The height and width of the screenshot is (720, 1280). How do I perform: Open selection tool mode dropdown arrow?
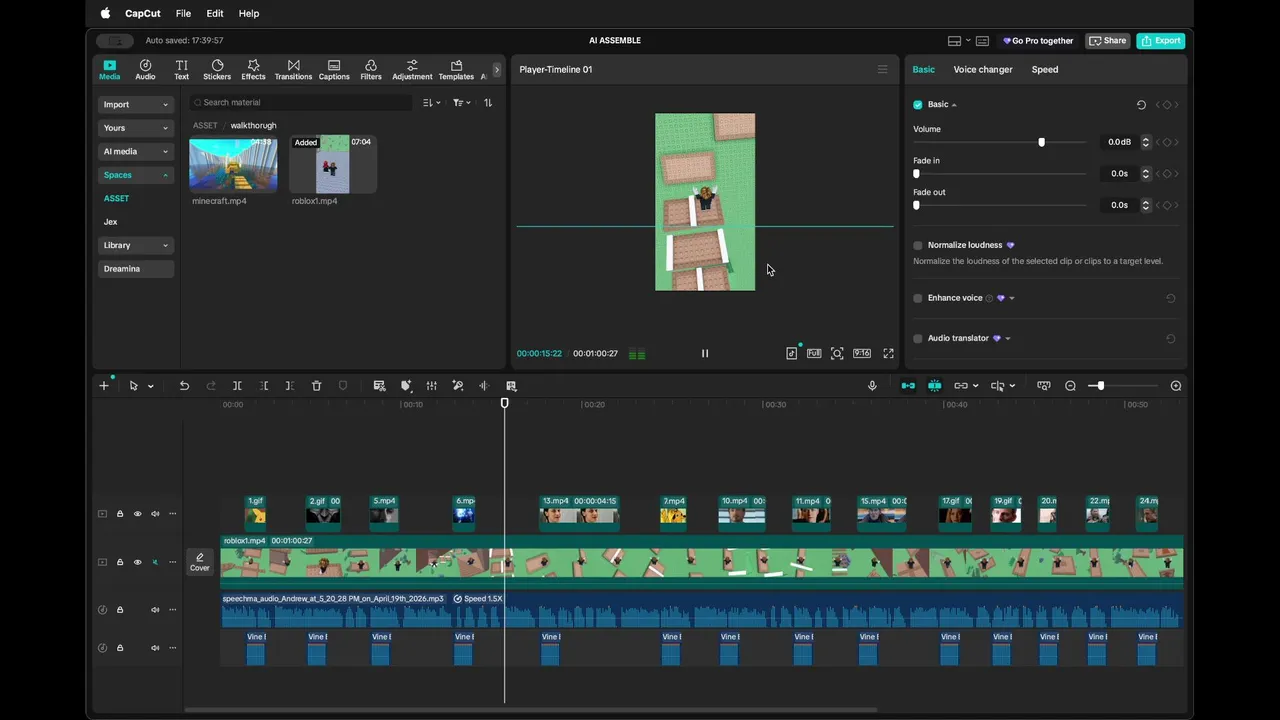(151, 386)
